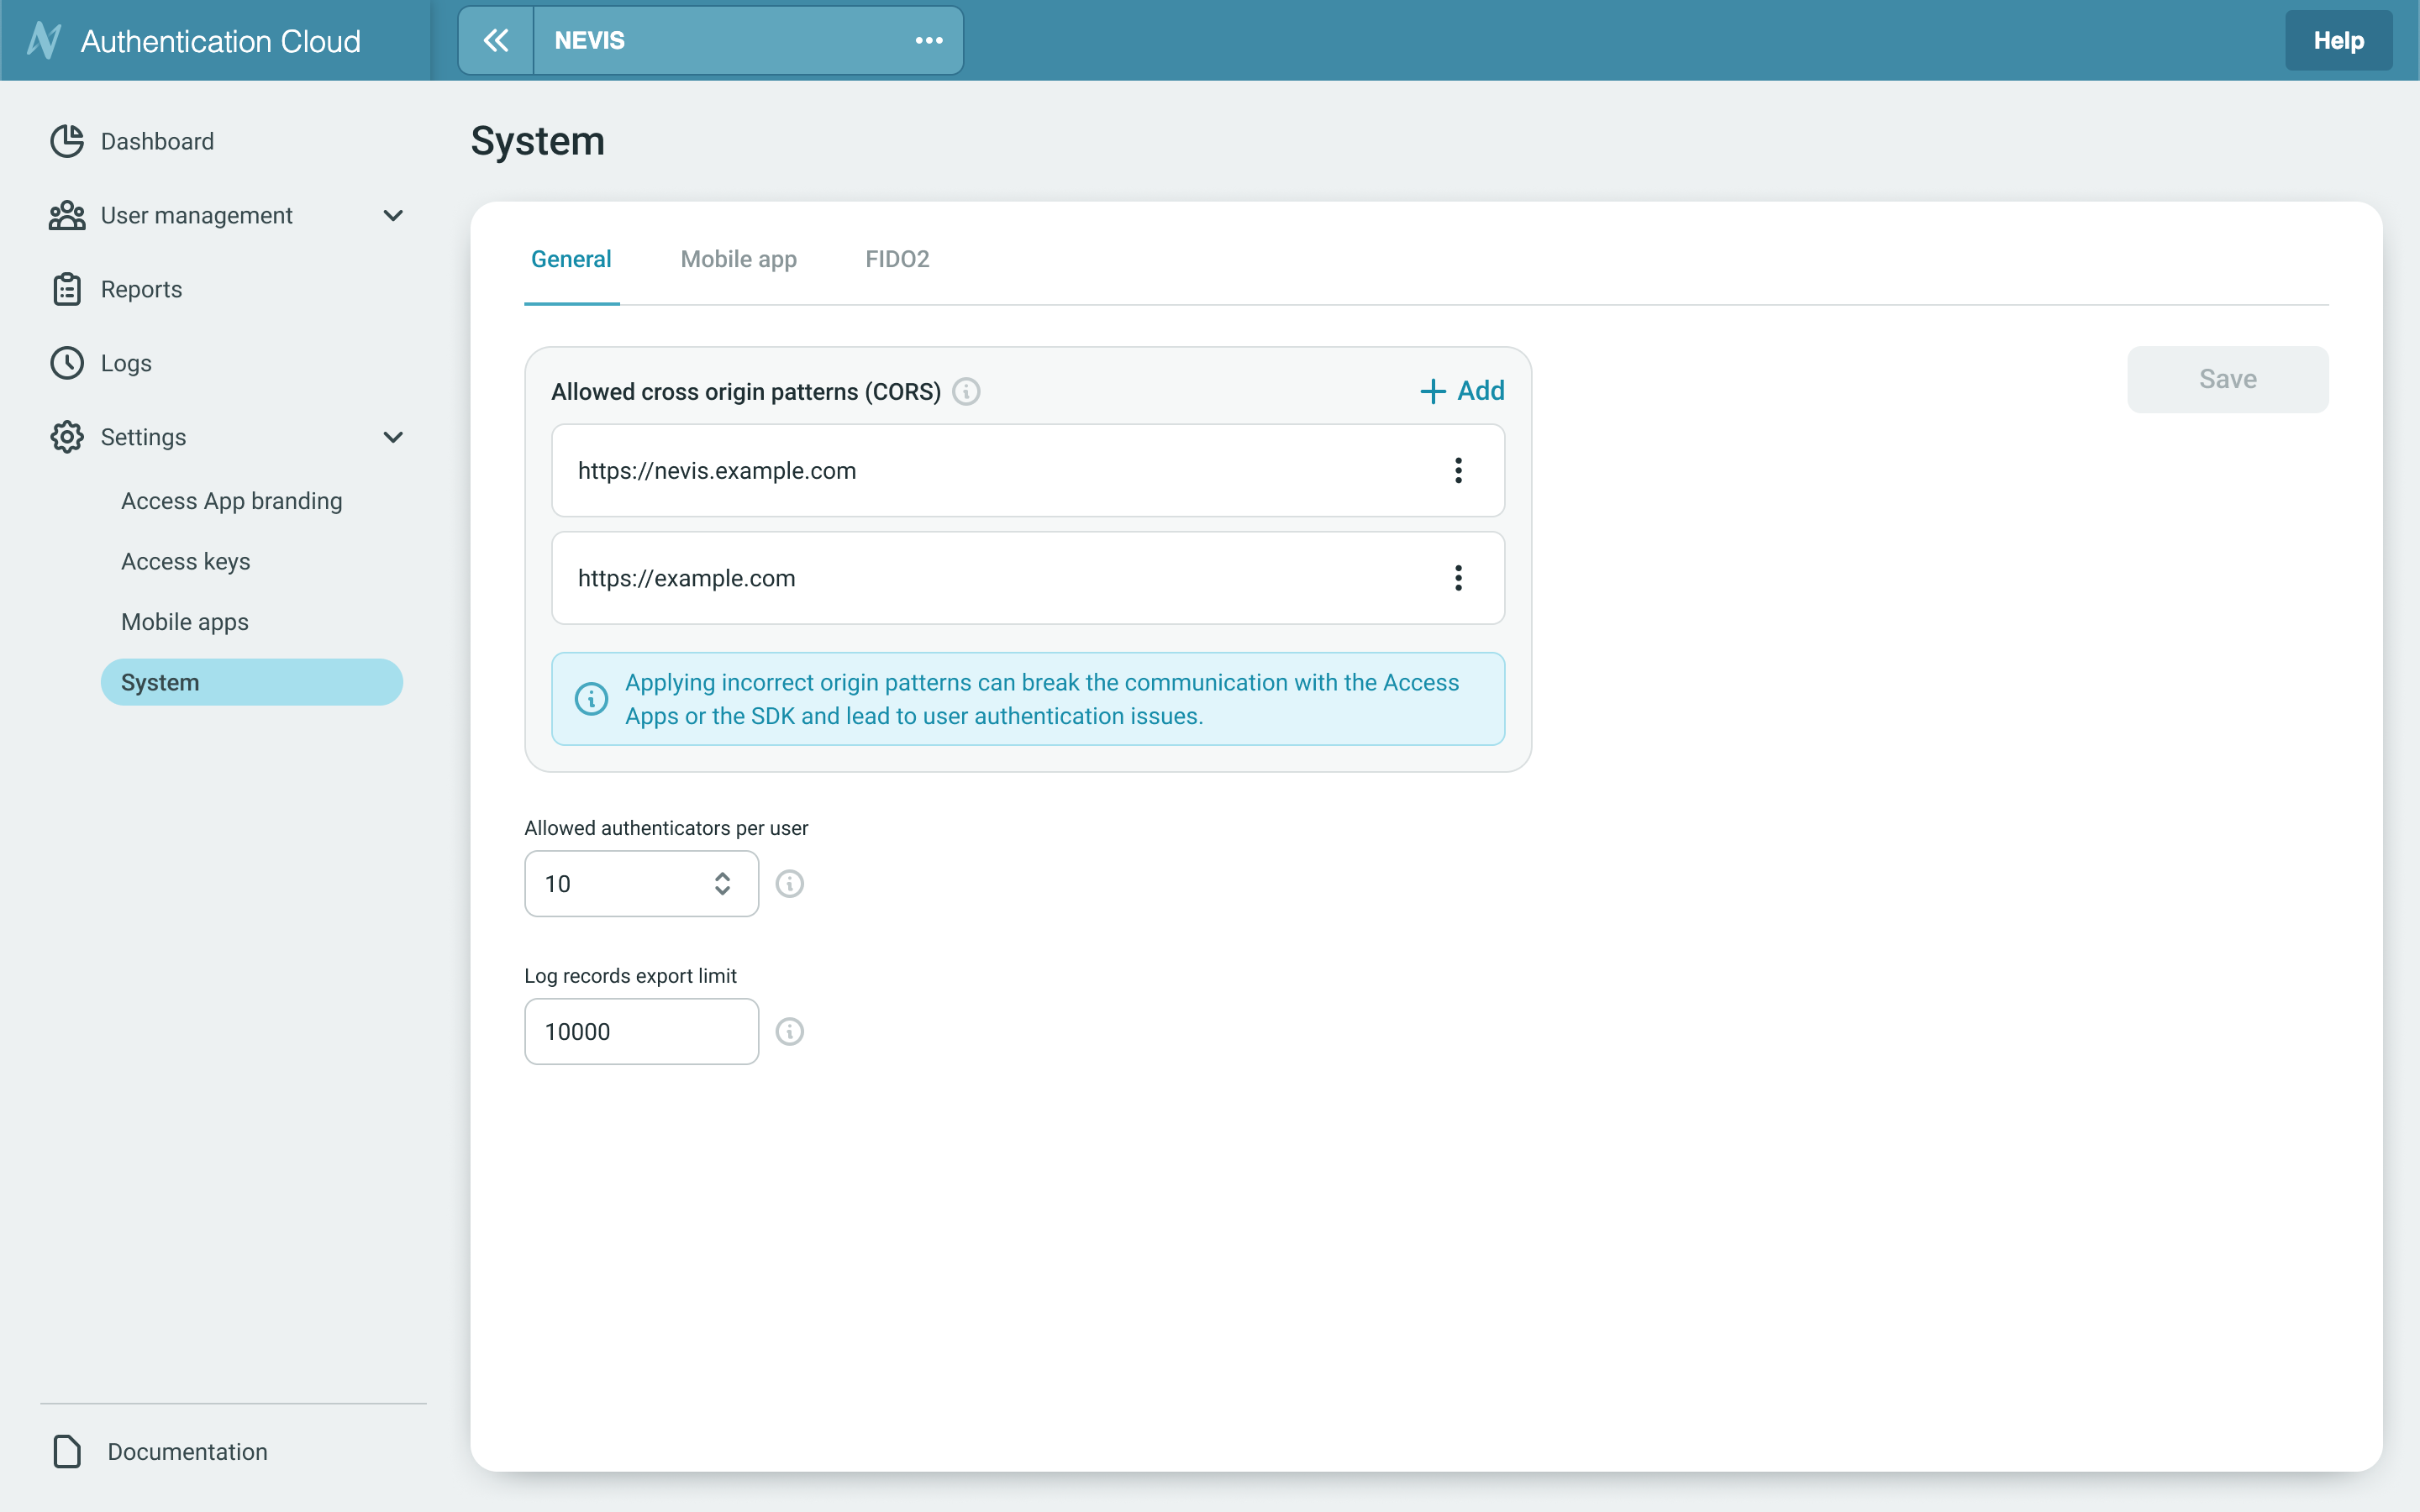This screenshot has width=2420, height=1512.
Task: Open the NEVIS tenant ellipsis menu
Action: 928,40
